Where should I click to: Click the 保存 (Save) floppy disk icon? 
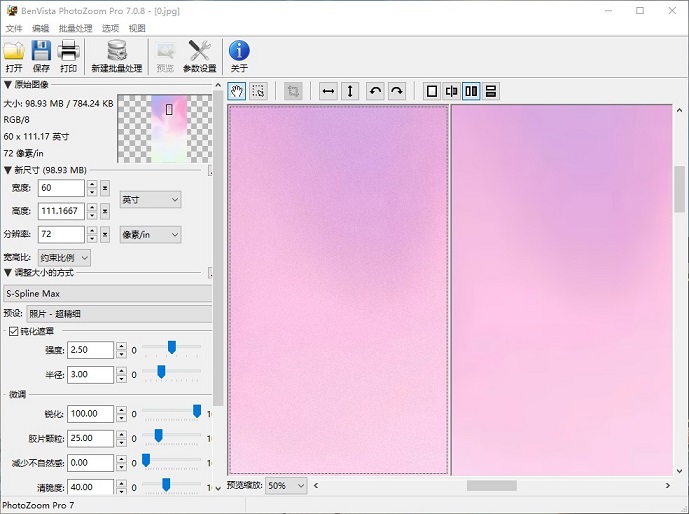(x=41, y=55)
